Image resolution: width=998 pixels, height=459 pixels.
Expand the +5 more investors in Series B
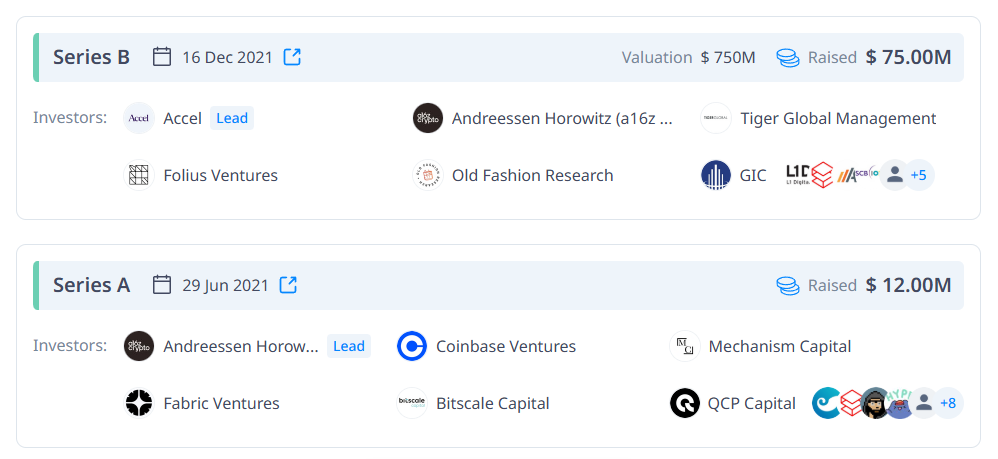coord(918,175)
